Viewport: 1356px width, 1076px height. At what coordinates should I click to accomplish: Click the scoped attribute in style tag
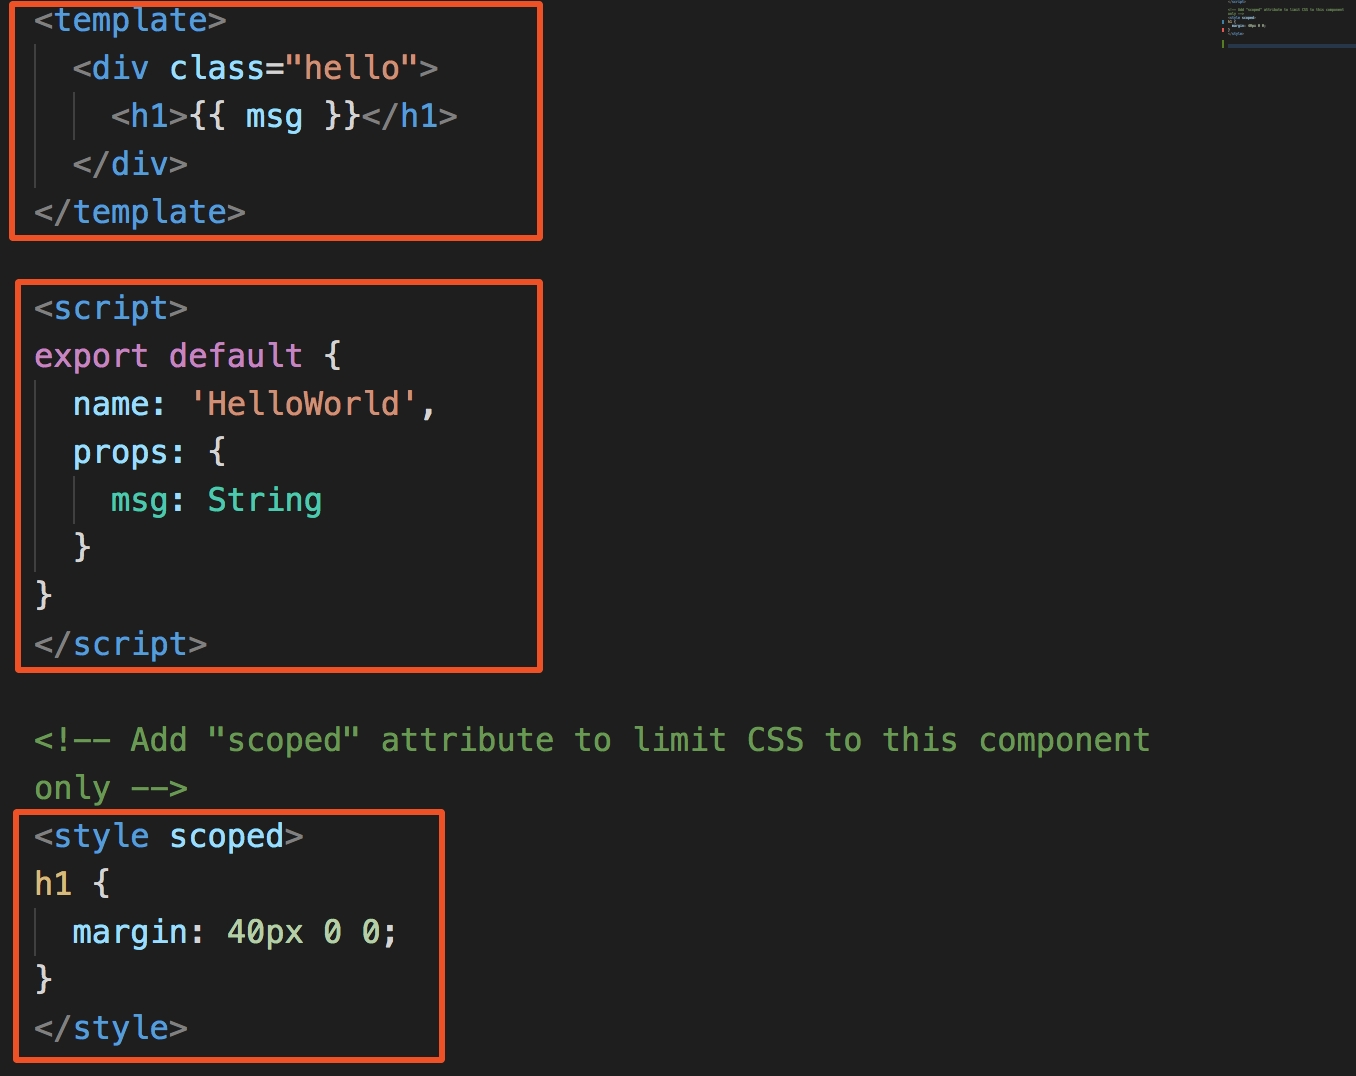click(x=226, y=836)
